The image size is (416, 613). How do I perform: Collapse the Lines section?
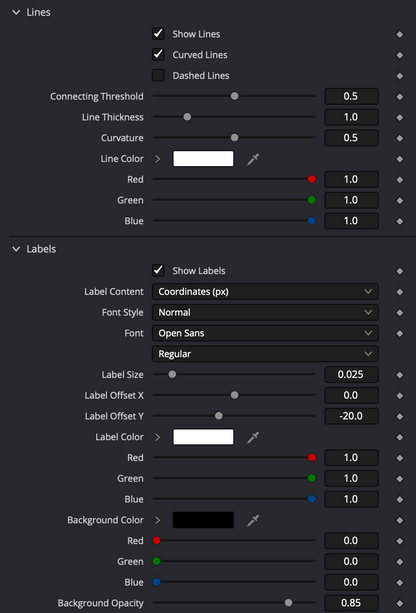tap(16, 13)
